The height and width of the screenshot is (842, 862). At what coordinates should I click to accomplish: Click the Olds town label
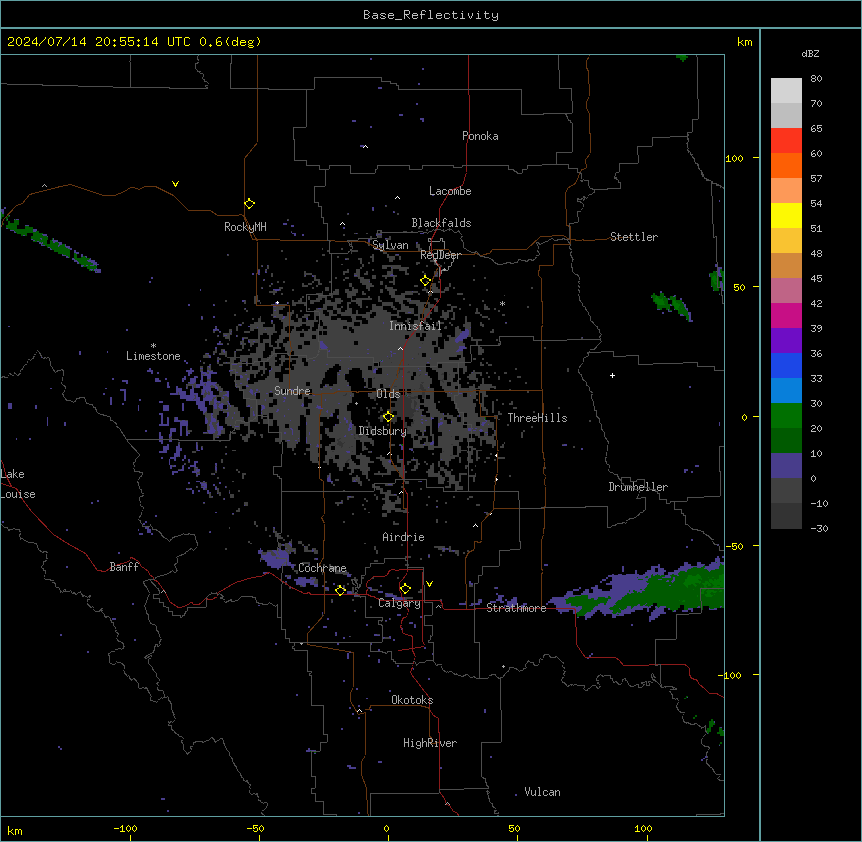(x=388, y=394)
